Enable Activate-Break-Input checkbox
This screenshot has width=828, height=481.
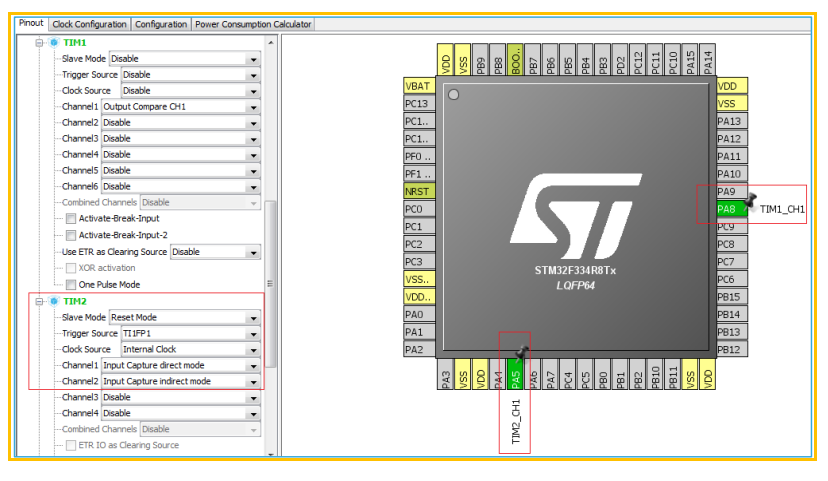point(71,219)
